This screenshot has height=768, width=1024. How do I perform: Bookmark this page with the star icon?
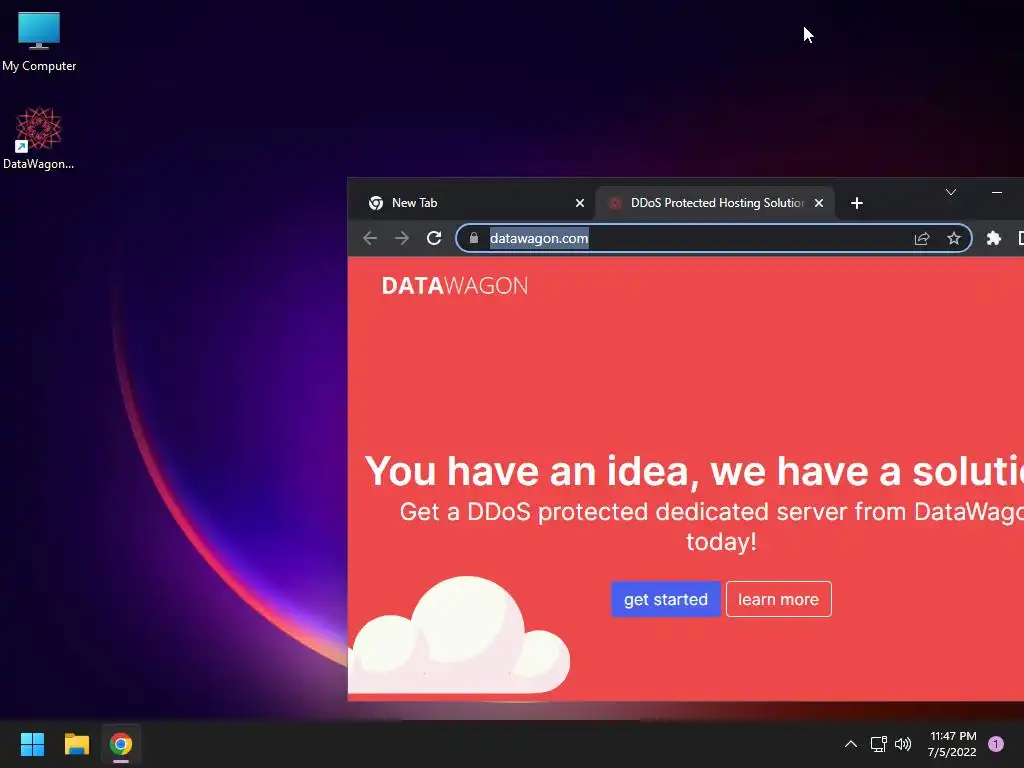[x=953, y=238]
